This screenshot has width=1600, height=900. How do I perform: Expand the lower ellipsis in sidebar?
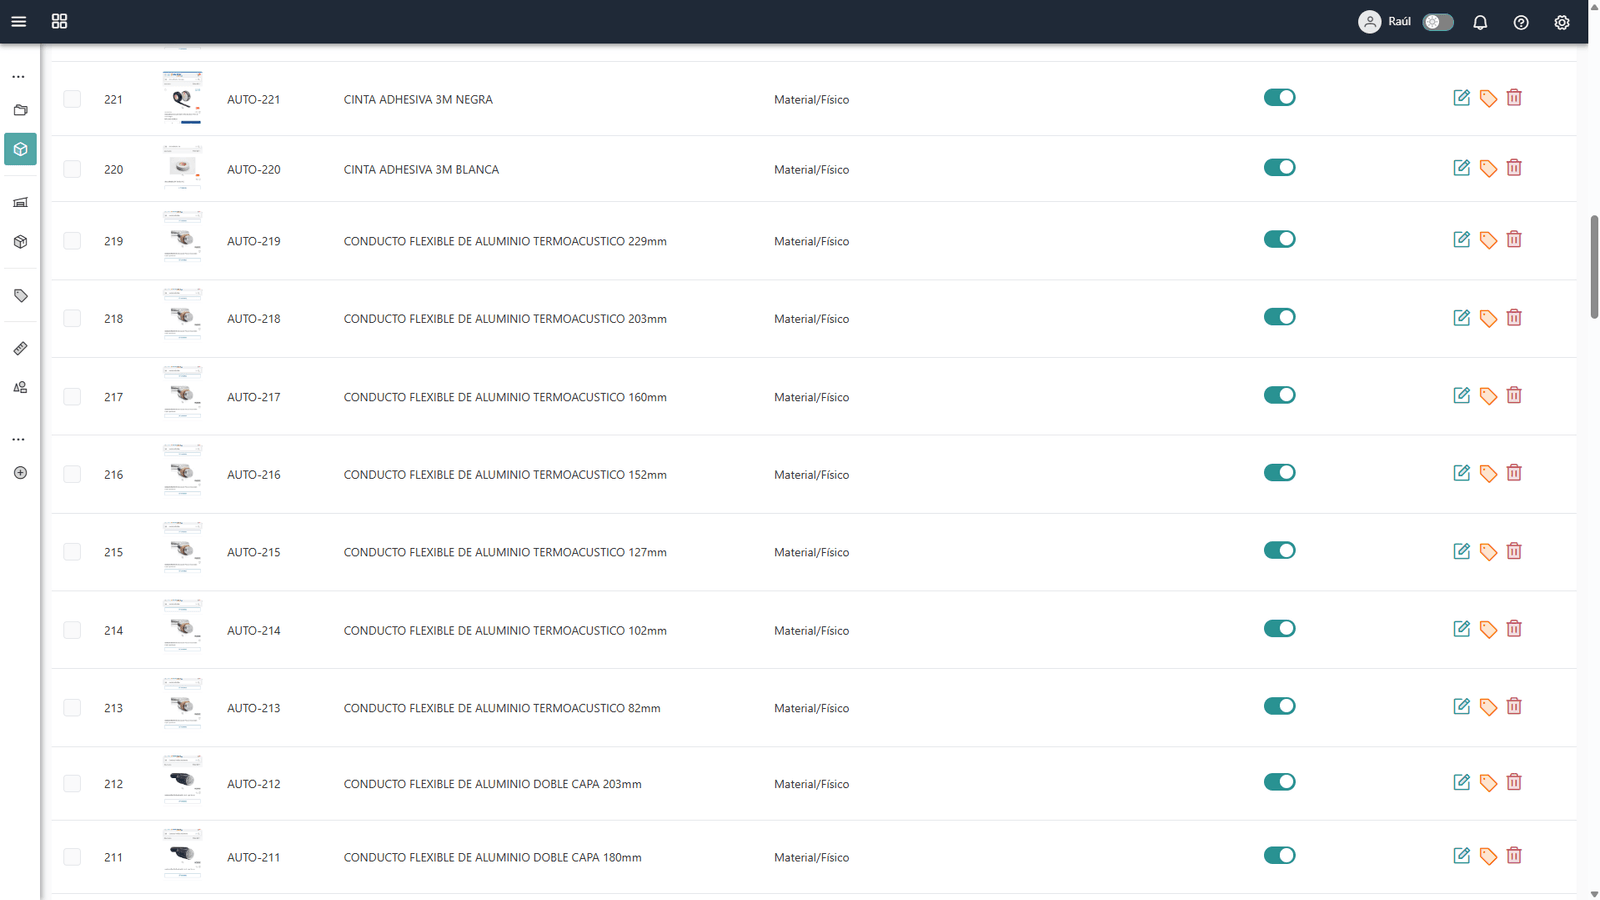(x=18, y=440)
